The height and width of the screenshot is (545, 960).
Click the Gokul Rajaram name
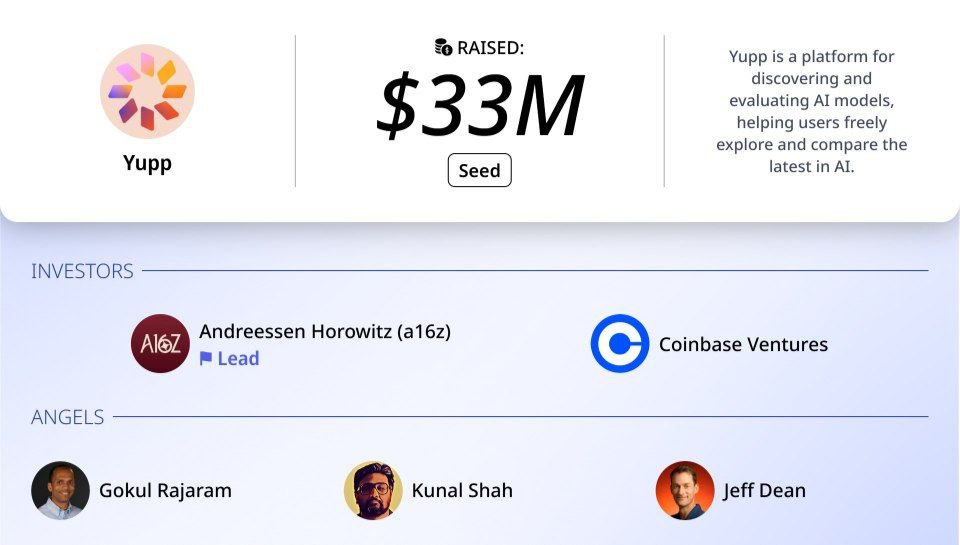[165, 490]
